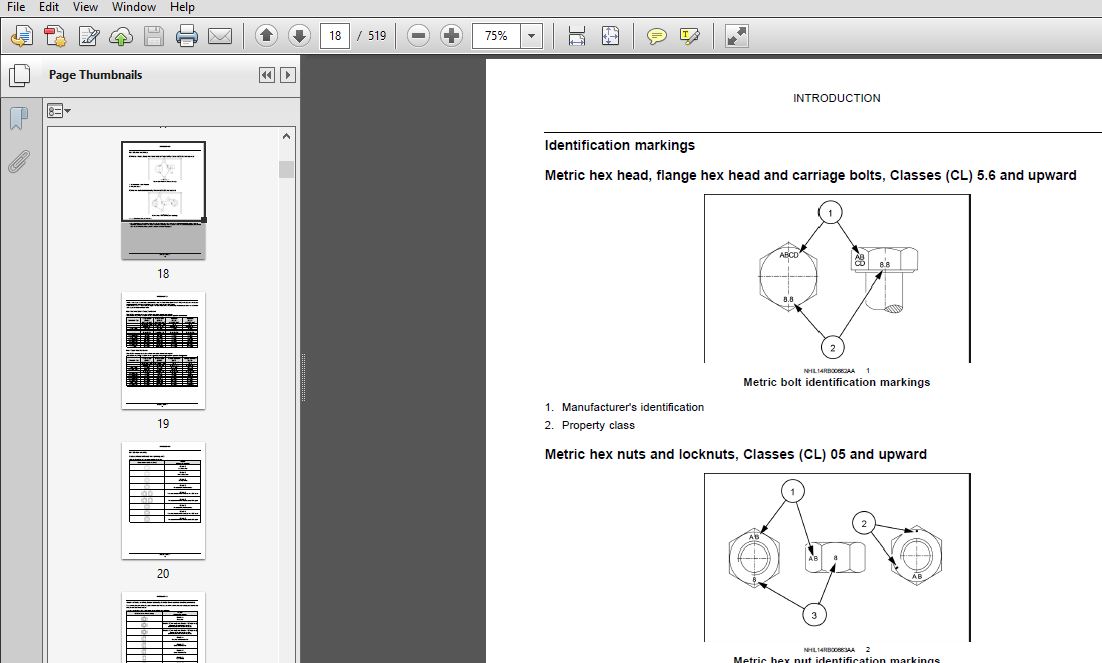Click the panel right-arrow expand button
The width and height of the screenshot is (1102, 663).
point(287,75)
